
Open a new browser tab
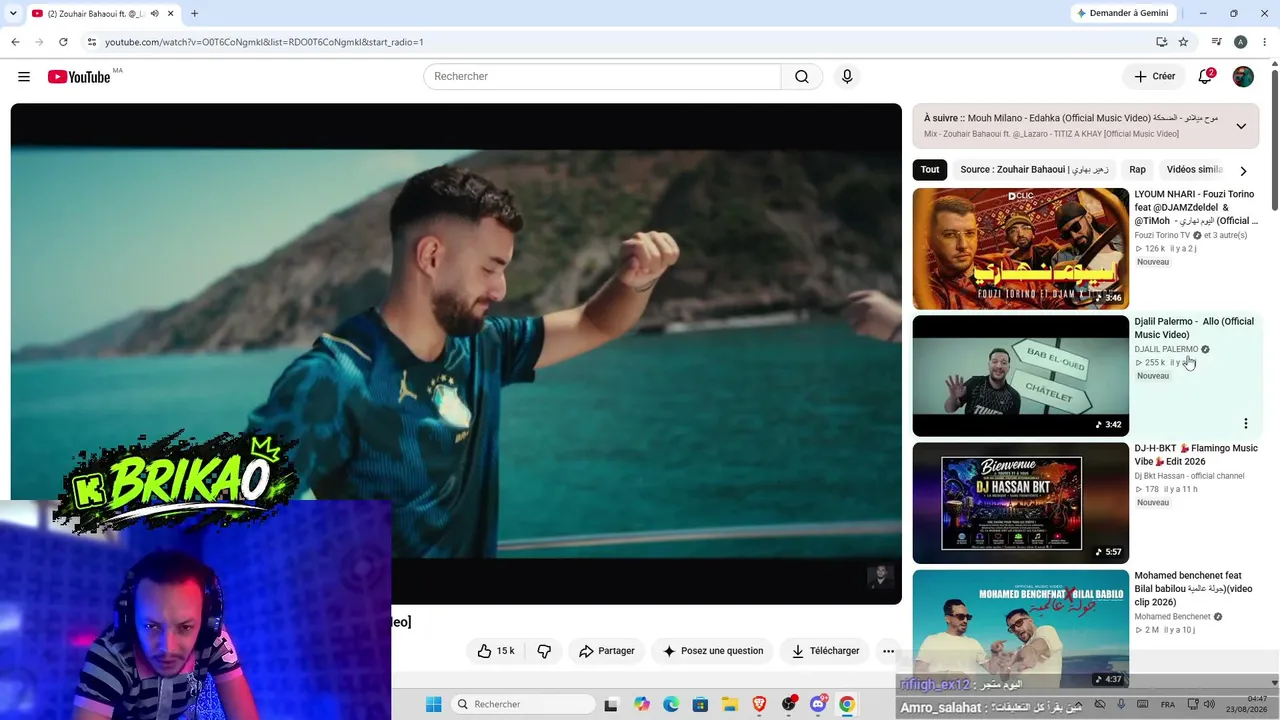[x=194, y=14]
